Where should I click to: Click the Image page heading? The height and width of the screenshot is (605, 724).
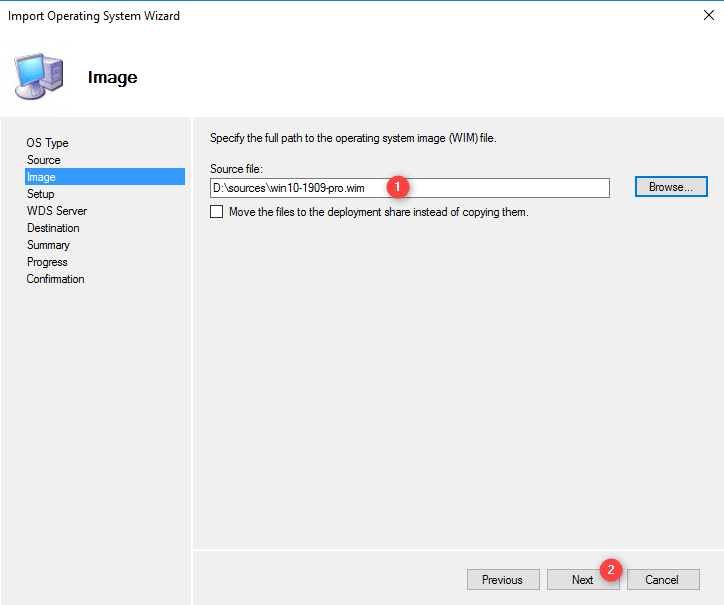click(x=113, y=77)
